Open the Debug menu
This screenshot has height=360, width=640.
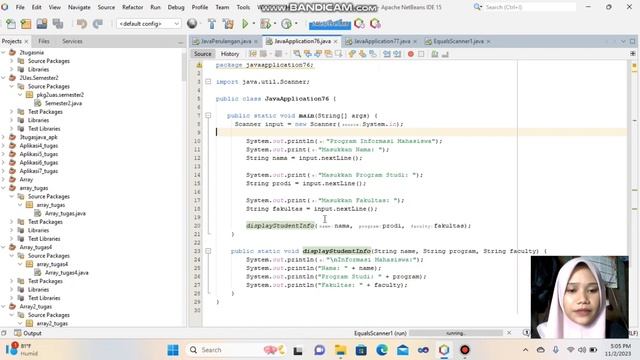[x=176, y=7]
